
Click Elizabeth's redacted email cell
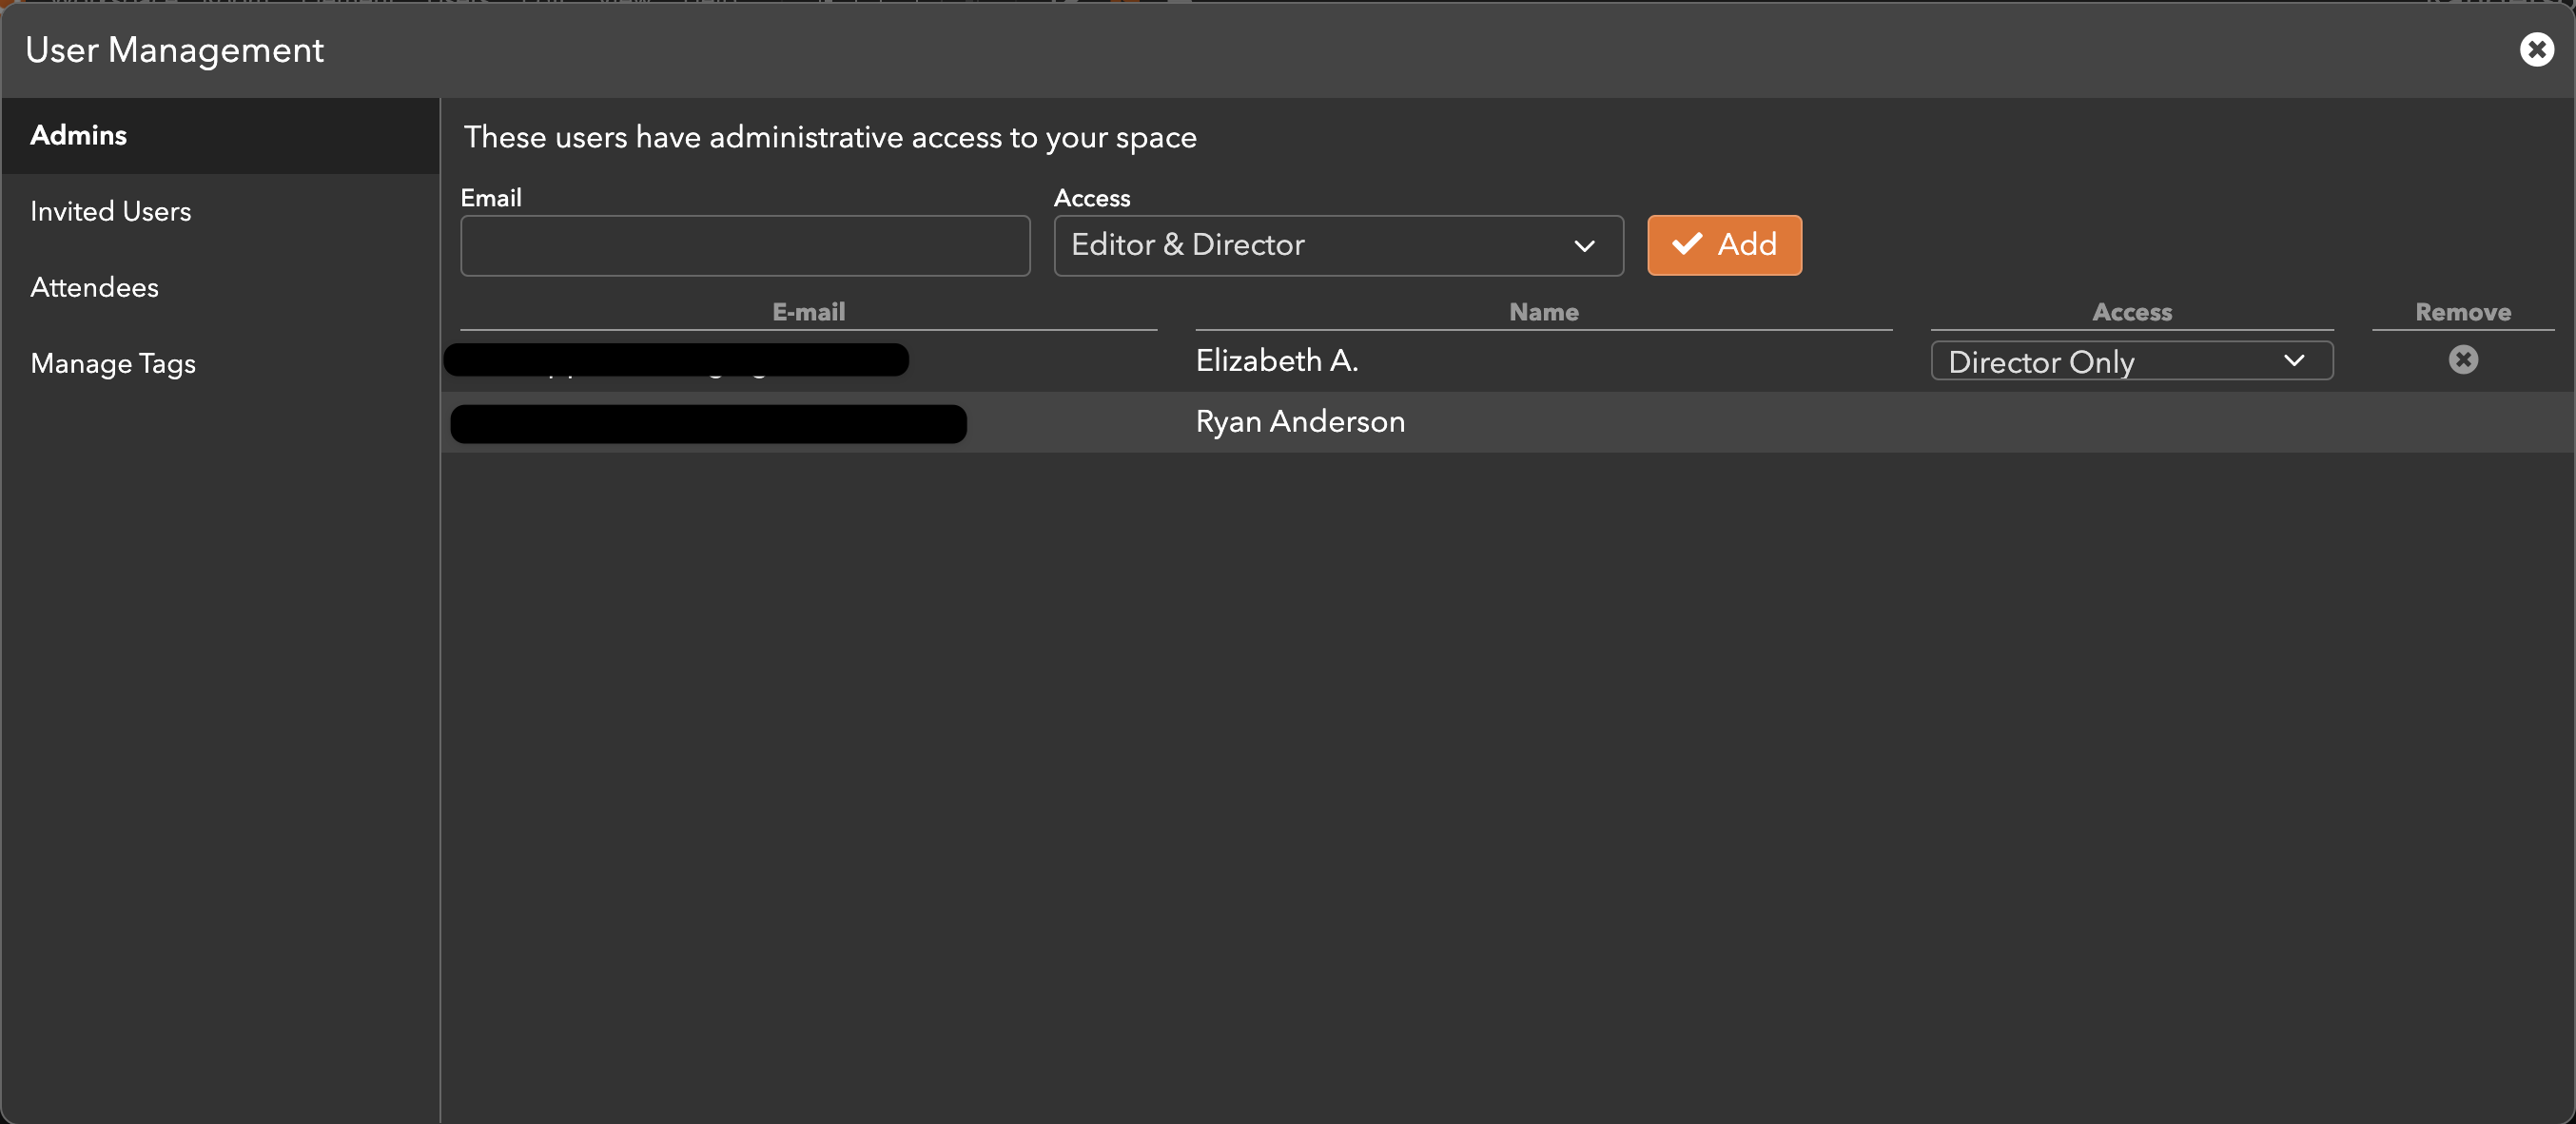click(676, 360)
